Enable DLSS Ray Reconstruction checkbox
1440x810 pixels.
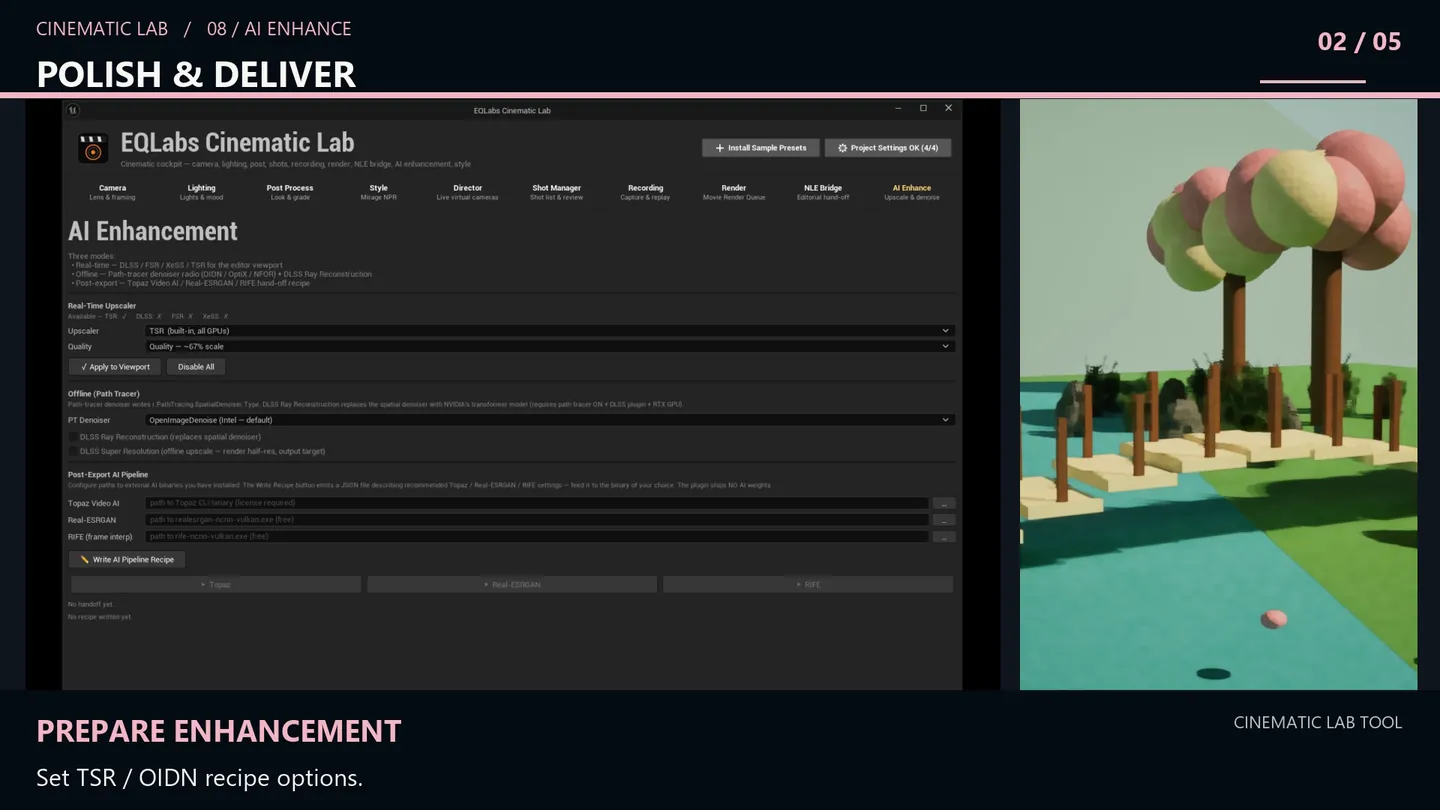(73, 437)
